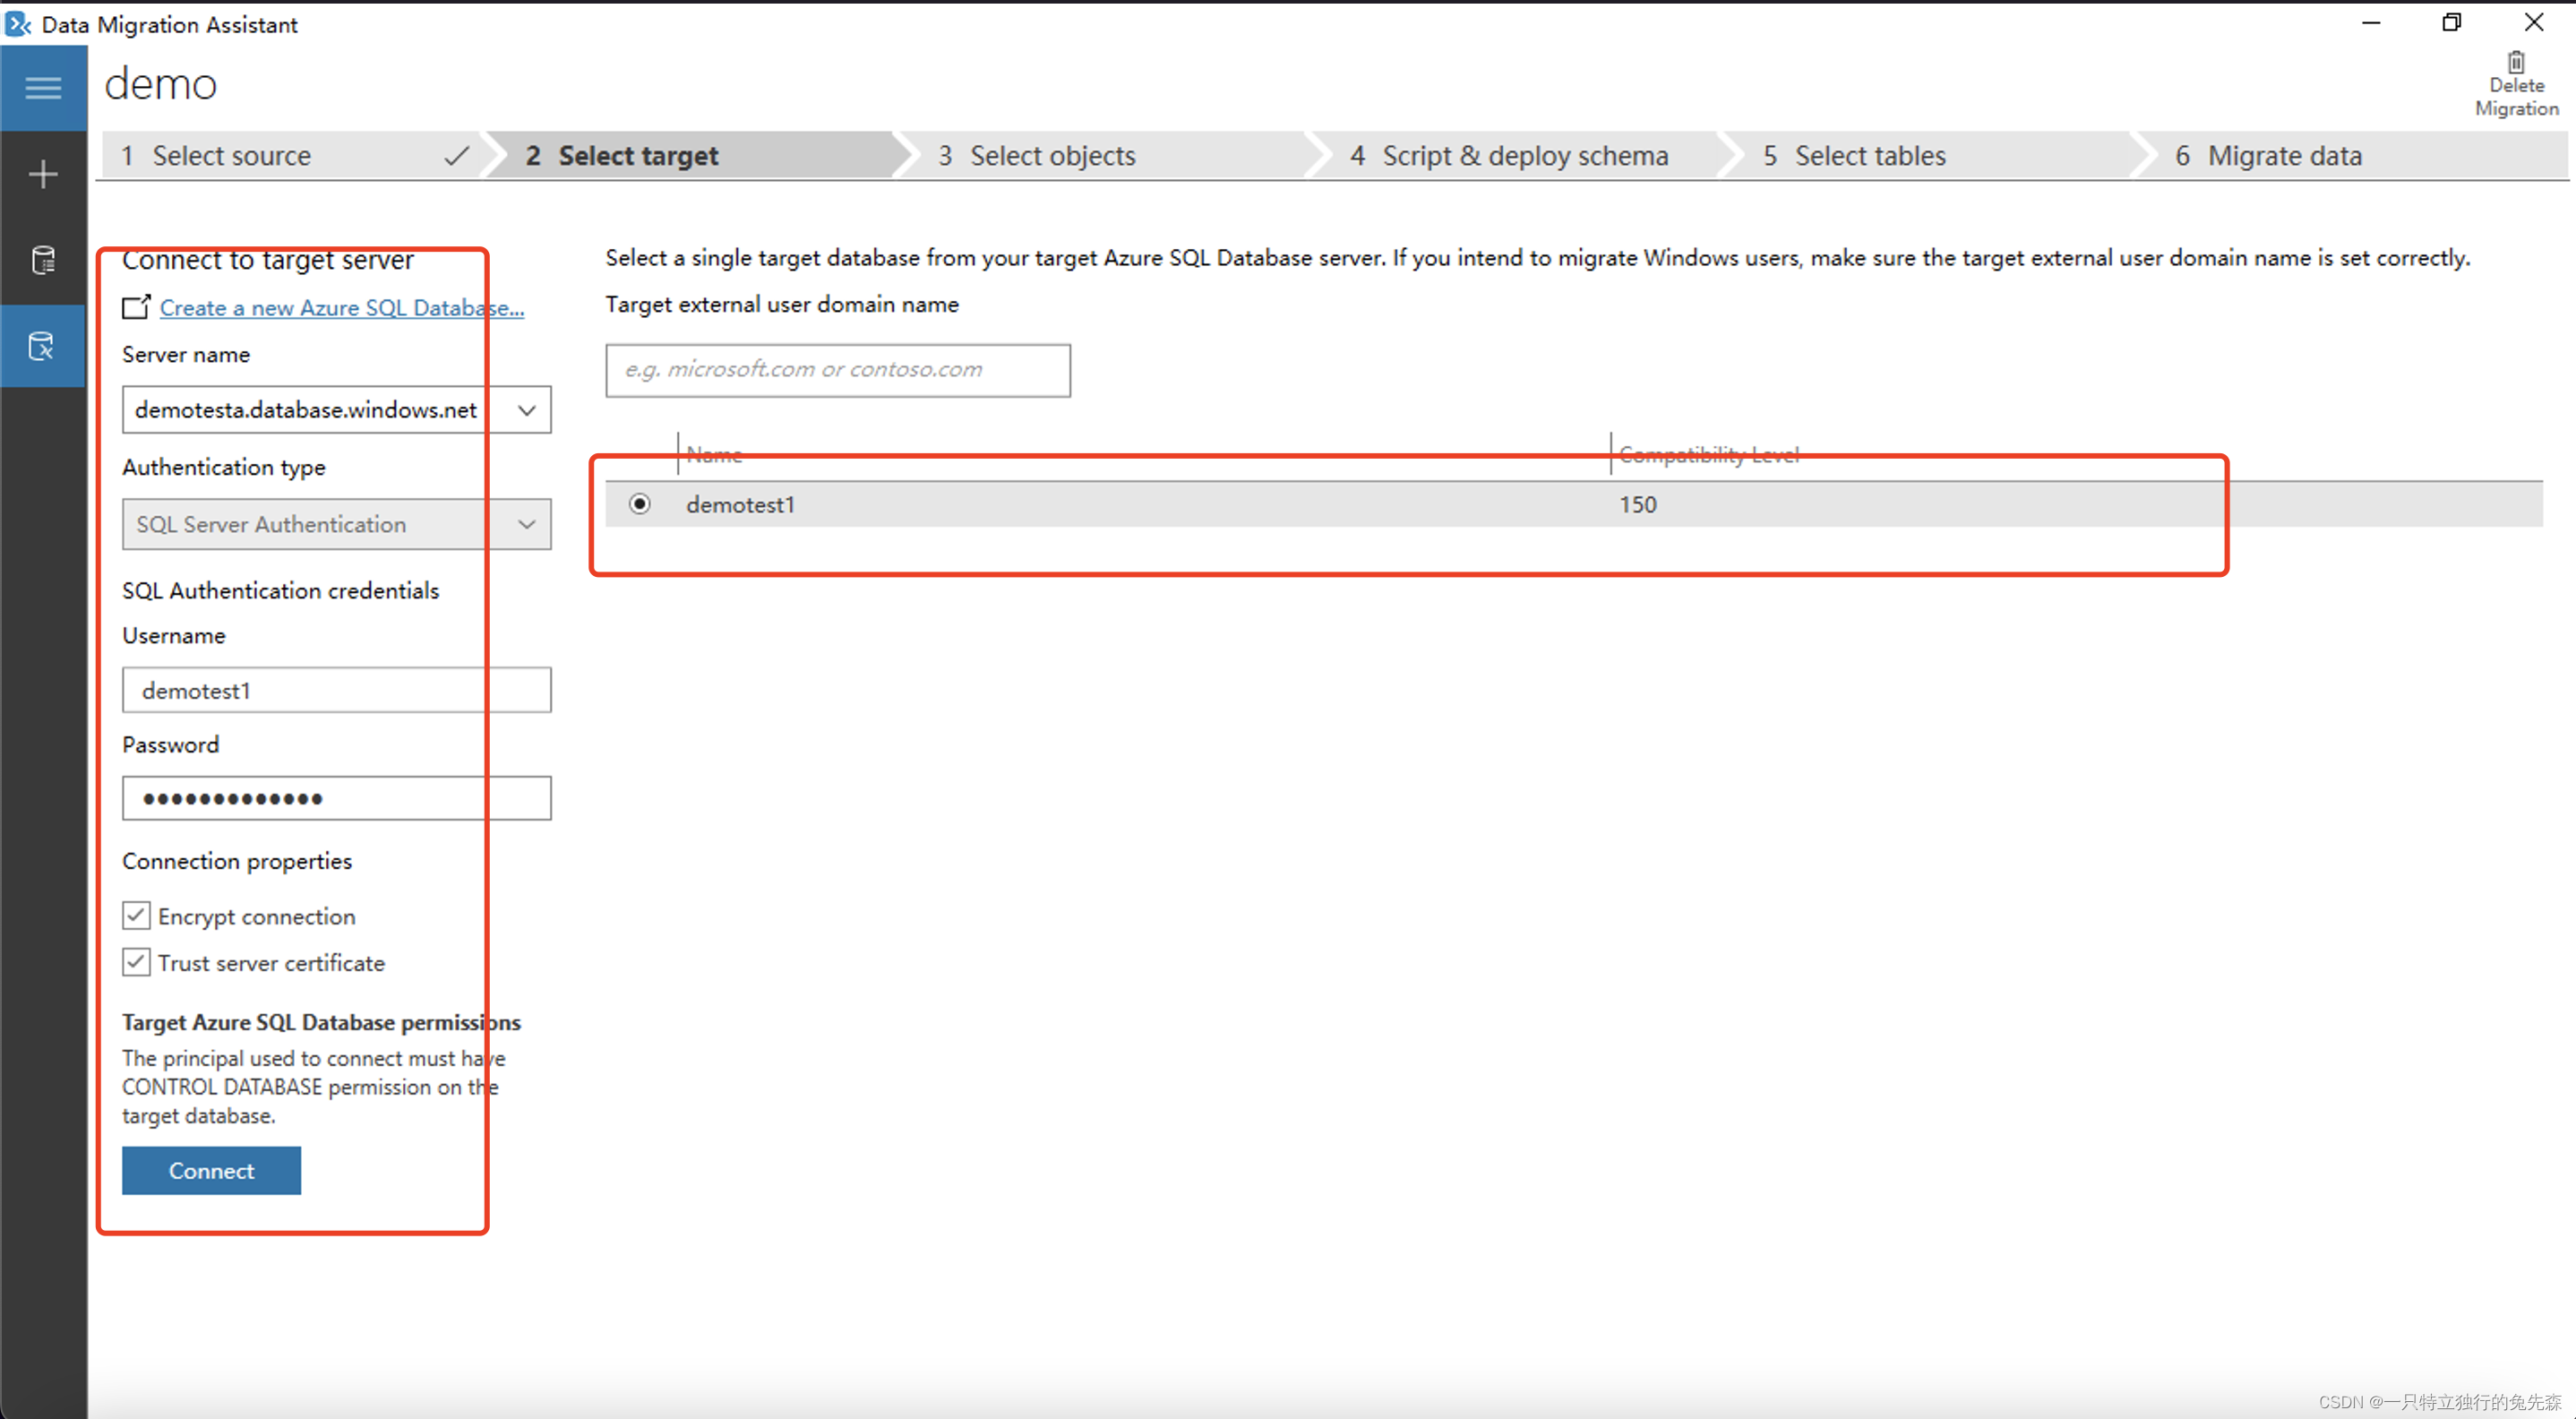This screenshot has height=1419, width=2576.
Task: Click the external link icon beside Create database
Action: pyautogui.click(x=136, y=307)
